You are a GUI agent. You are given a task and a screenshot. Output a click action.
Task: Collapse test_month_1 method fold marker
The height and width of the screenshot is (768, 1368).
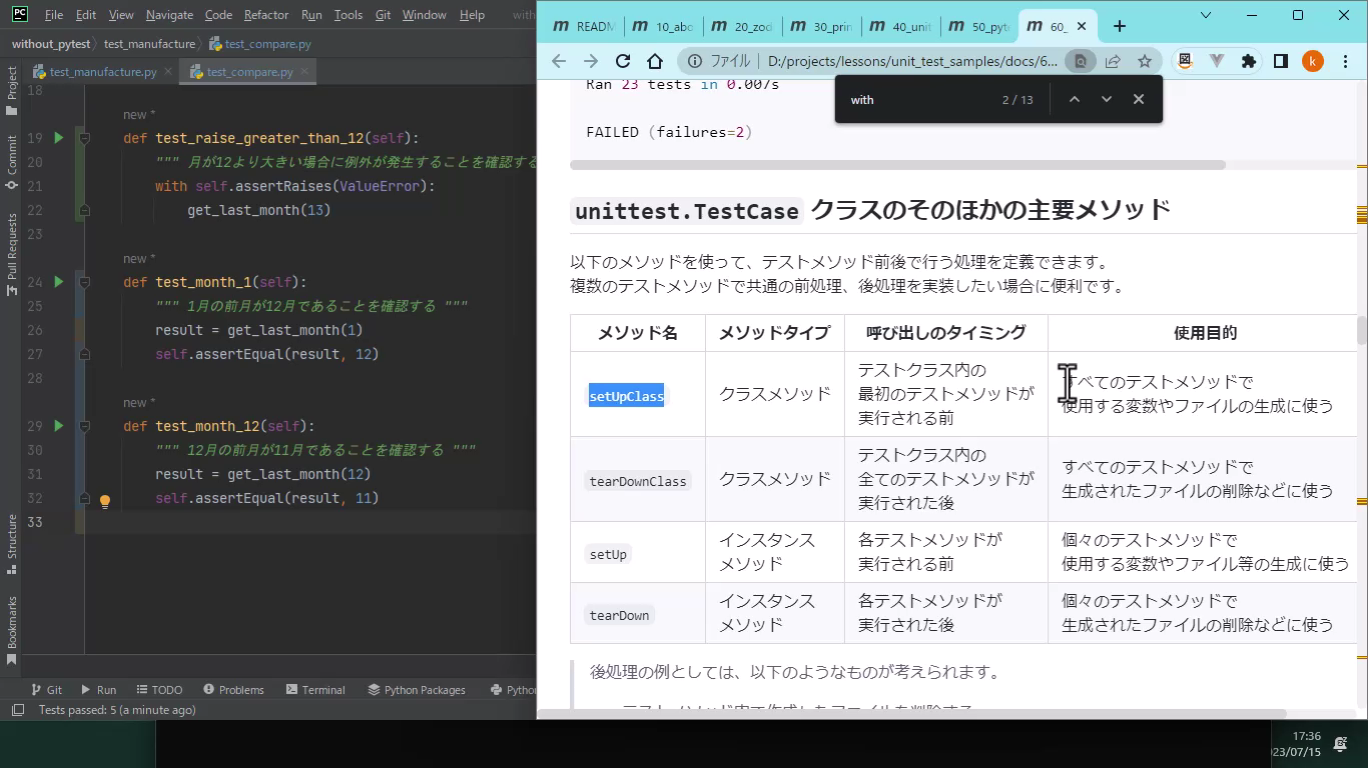point(85,282)
